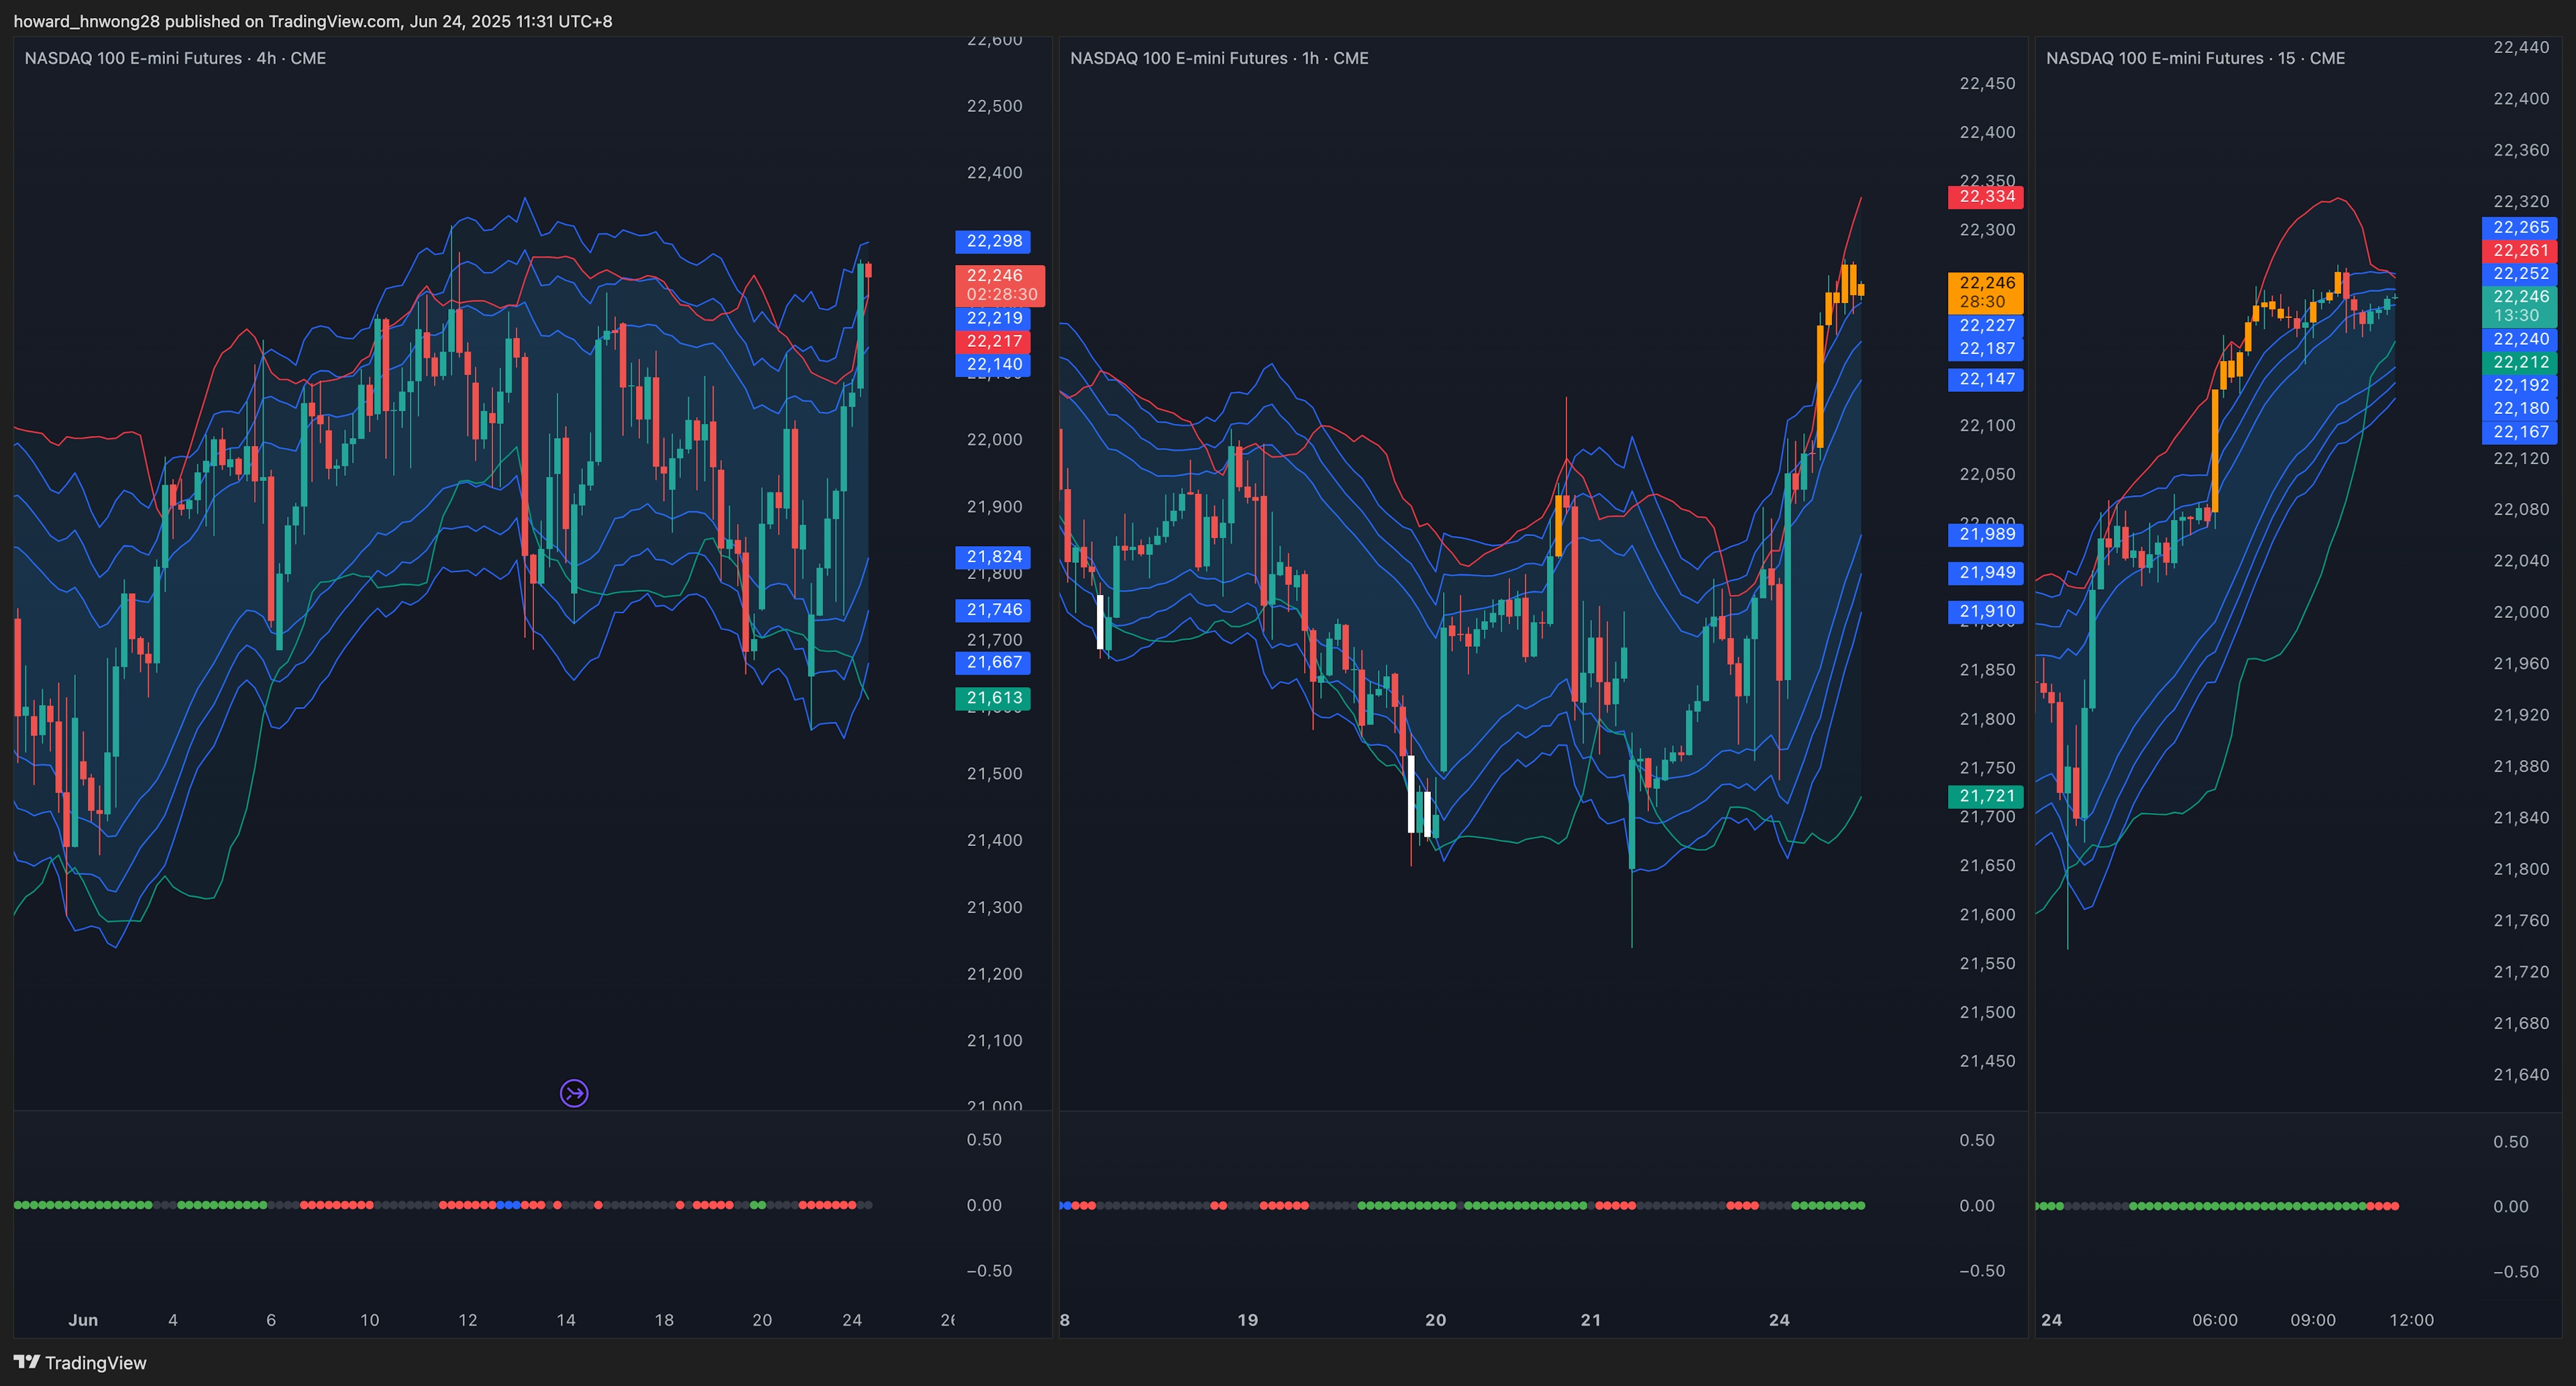Click the red 22,217 price label on 4h chart
2576x1386 pixels.
tap(993, 341)
